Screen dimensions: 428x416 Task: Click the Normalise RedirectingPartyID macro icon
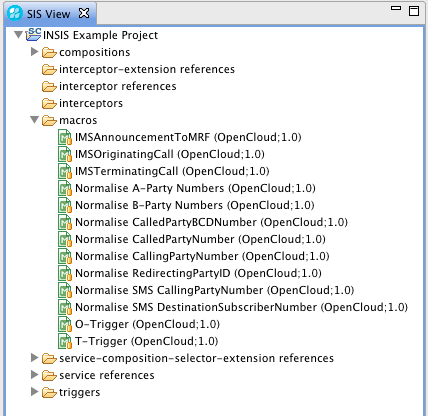point(65,273)
